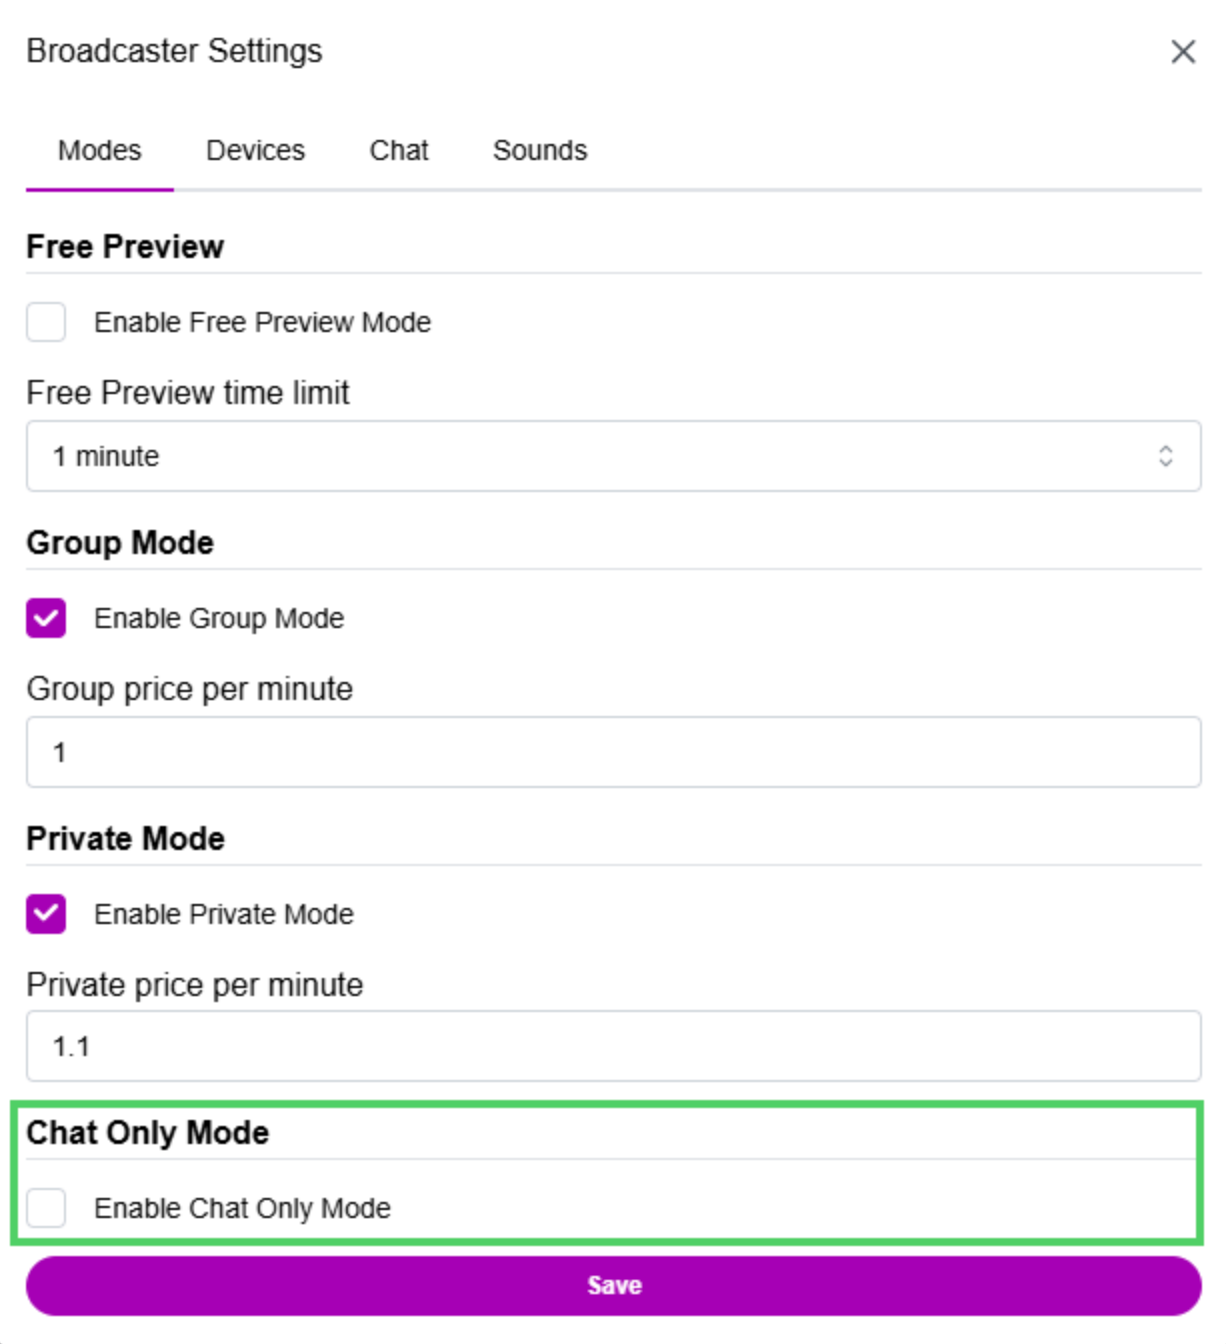
Task: Uncheck the Enable Group Mode checkbox
Action: [x=46, y=618]
